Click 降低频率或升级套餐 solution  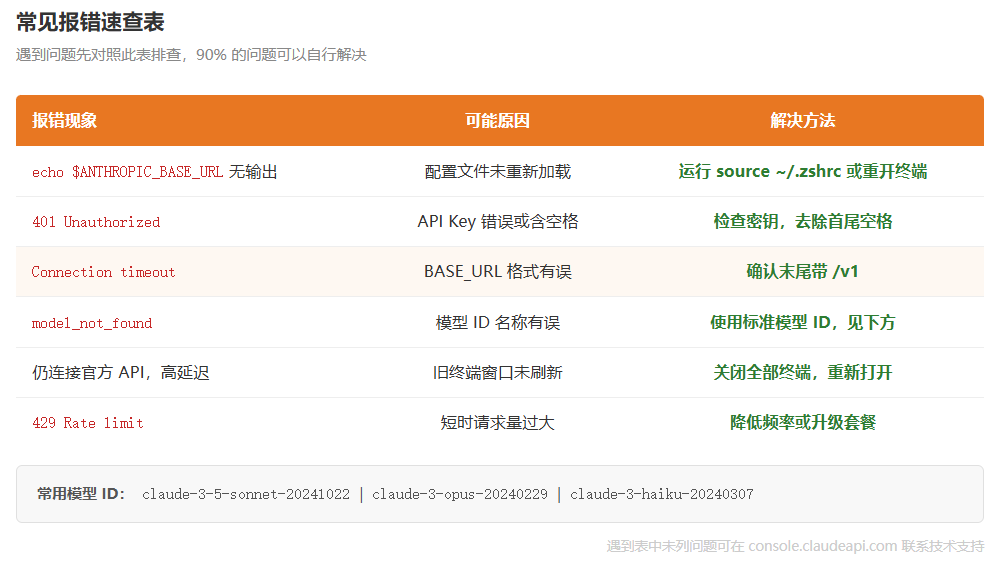click(x=802, y=422)
